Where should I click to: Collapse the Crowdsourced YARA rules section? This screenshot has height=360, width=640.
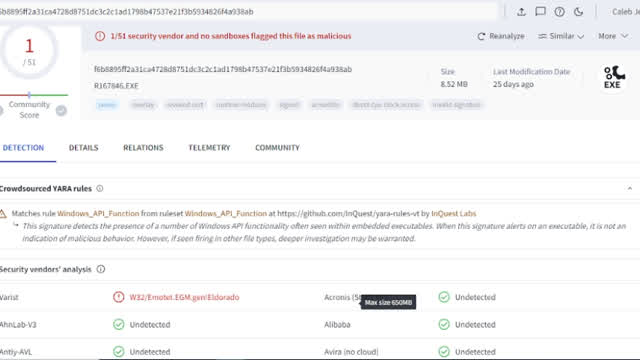point(630,189)
